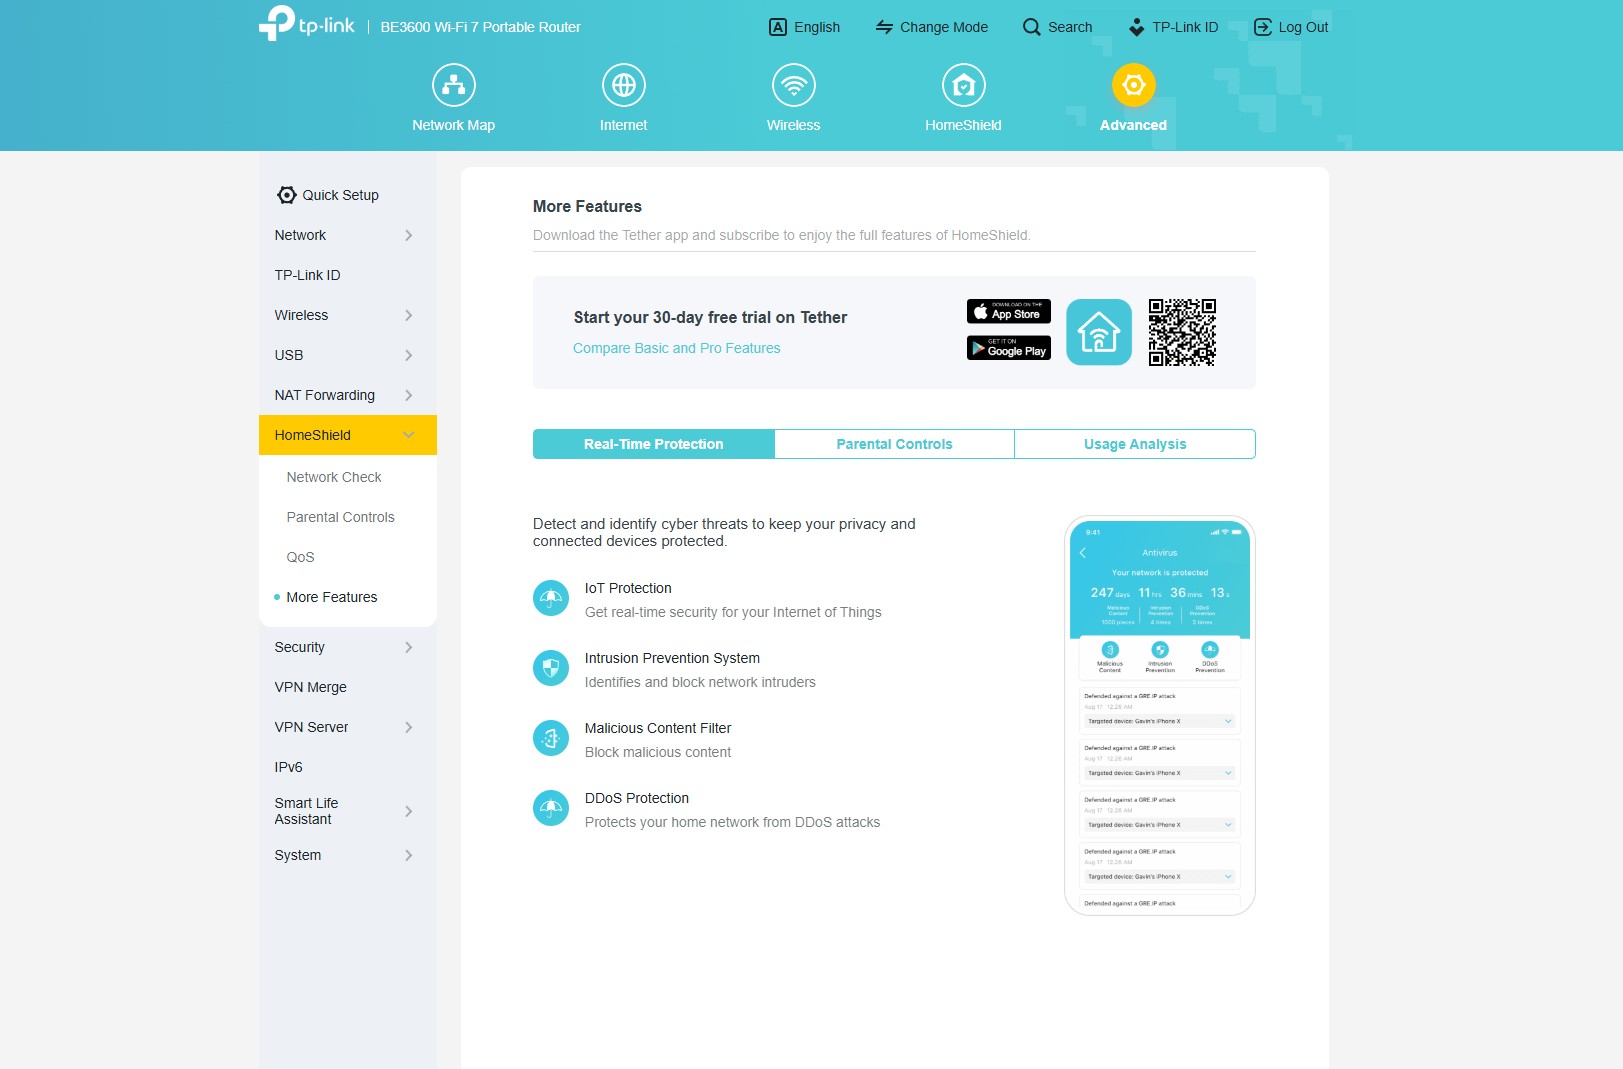Click the Tether QR code

coord(1182,332)
